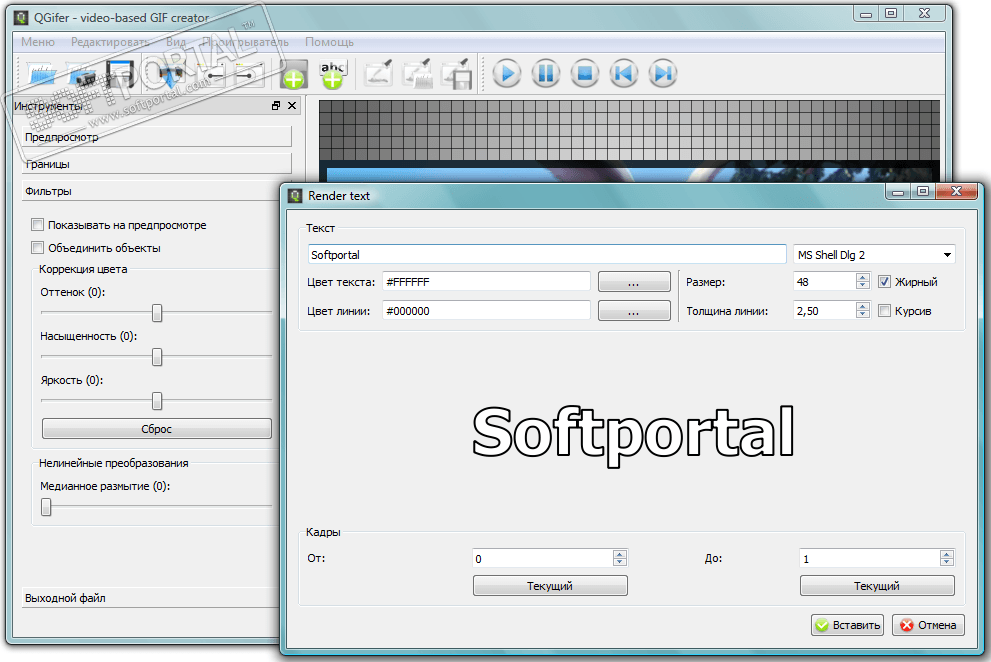Click the camera video toolbar icon
The width and height of the screenshot is (991, 662).
click(x=82, y=74)
